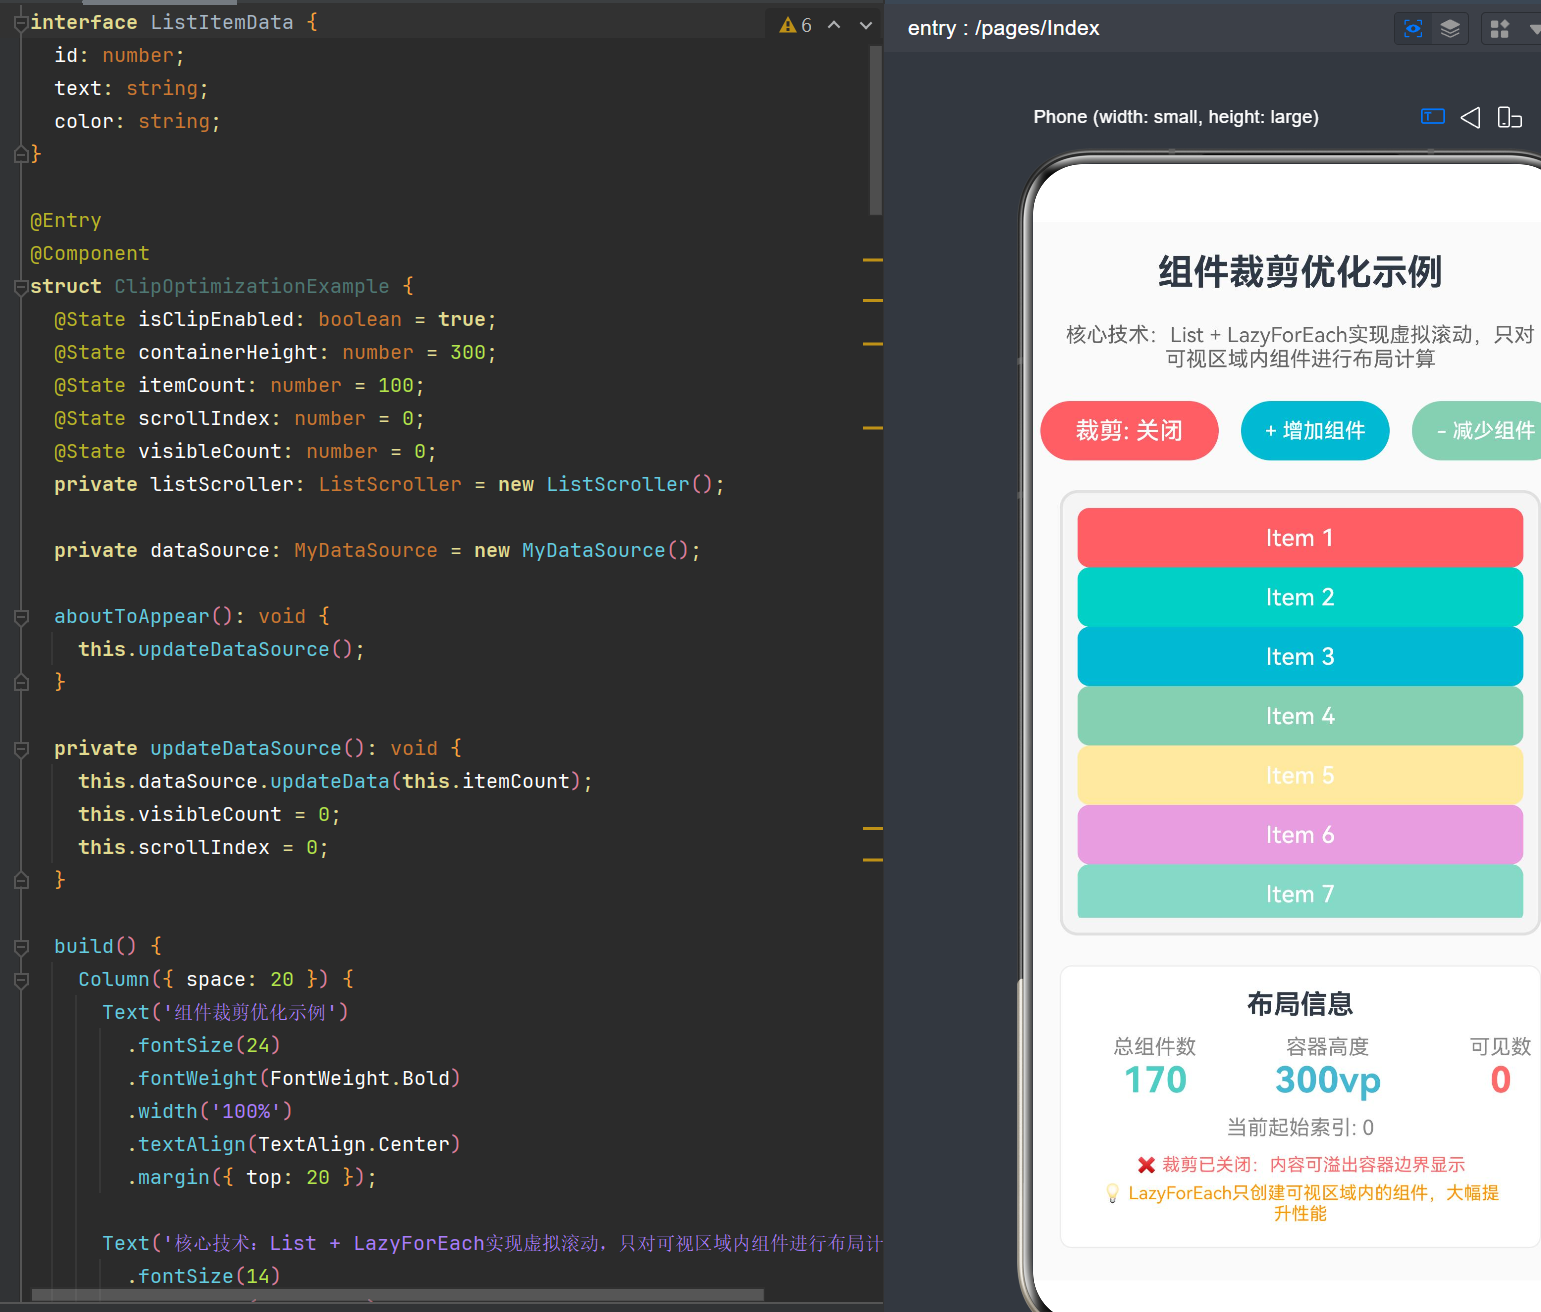
Task: Click the fontSize(24) line
Action: [203, 1045]
